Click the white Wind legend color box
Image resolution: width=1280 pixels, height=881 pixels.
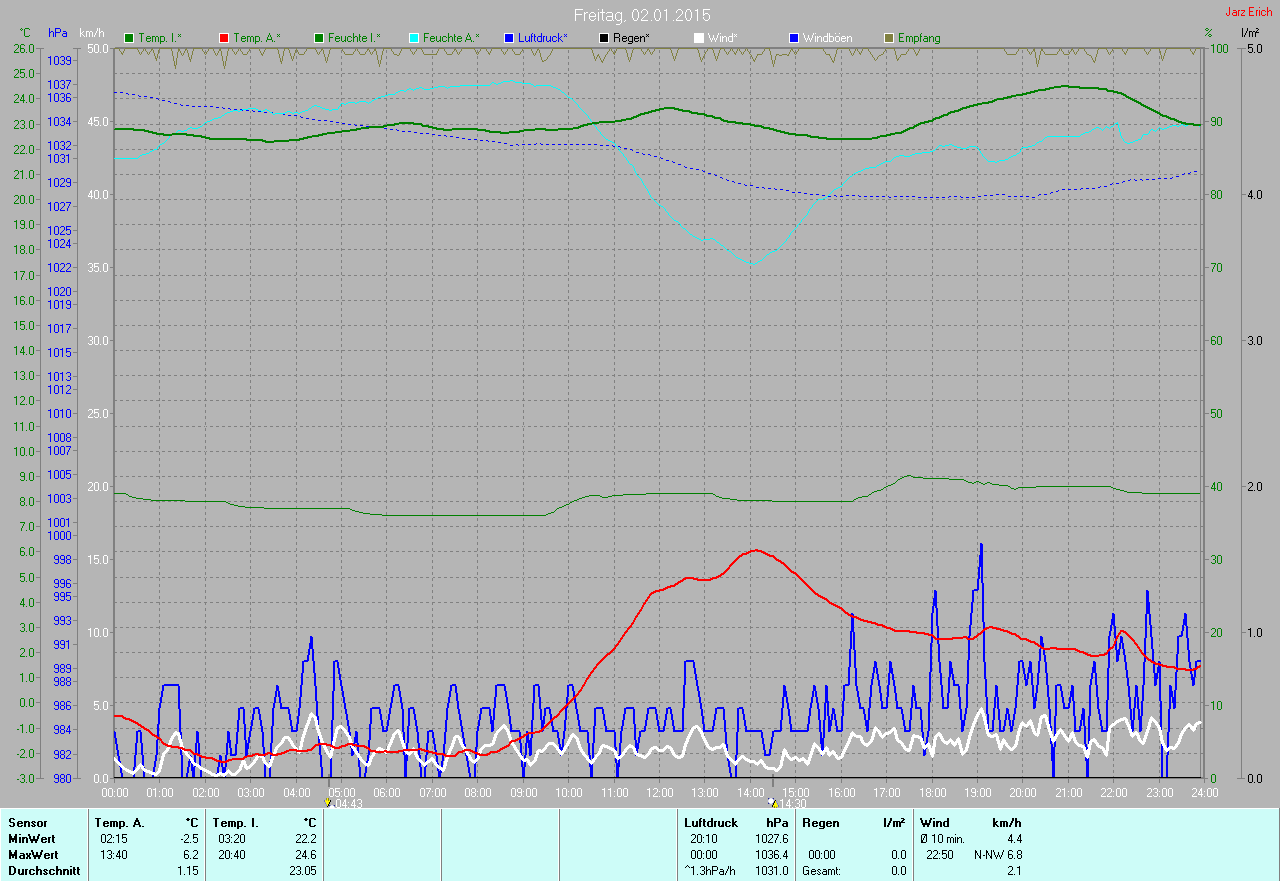[x=698, y=38]
